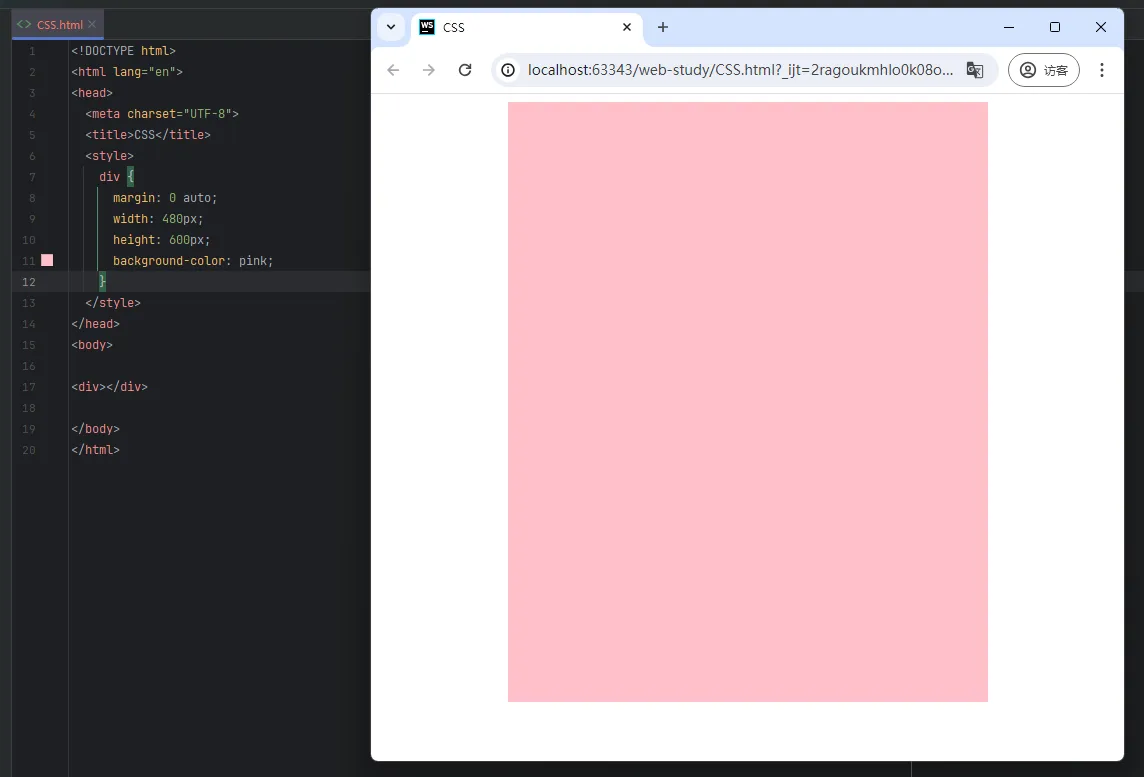Screen dimensions: 1144x777
Task: Maximize the Chrome window
Action: click(1054, 27)
